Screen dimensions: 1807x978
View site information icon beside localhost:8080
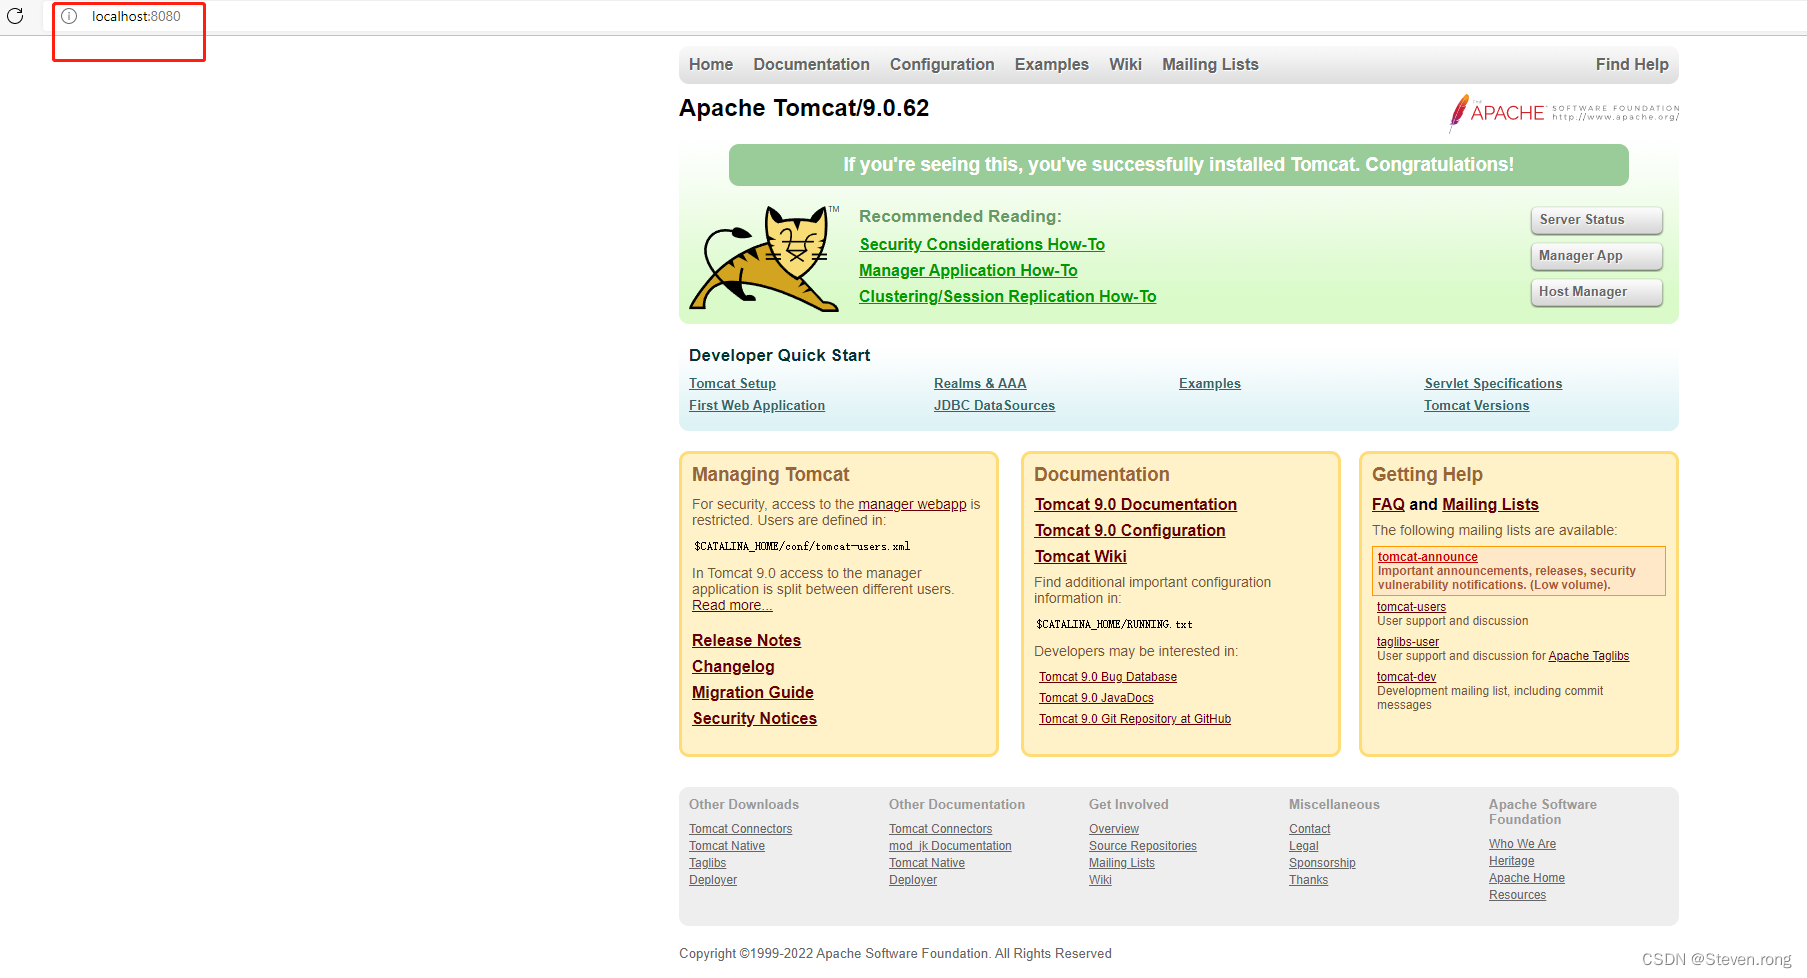point(69,16)
